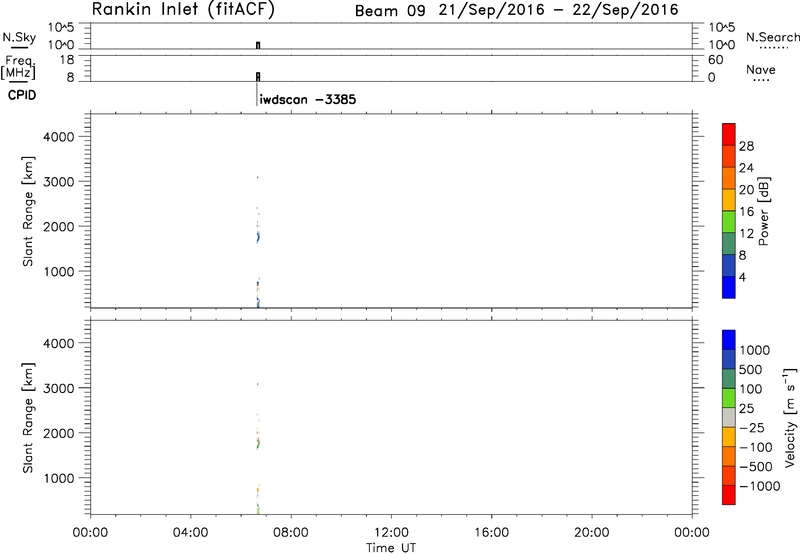Click the velocity data cluster near 1800 km

[x=258, y=443]
